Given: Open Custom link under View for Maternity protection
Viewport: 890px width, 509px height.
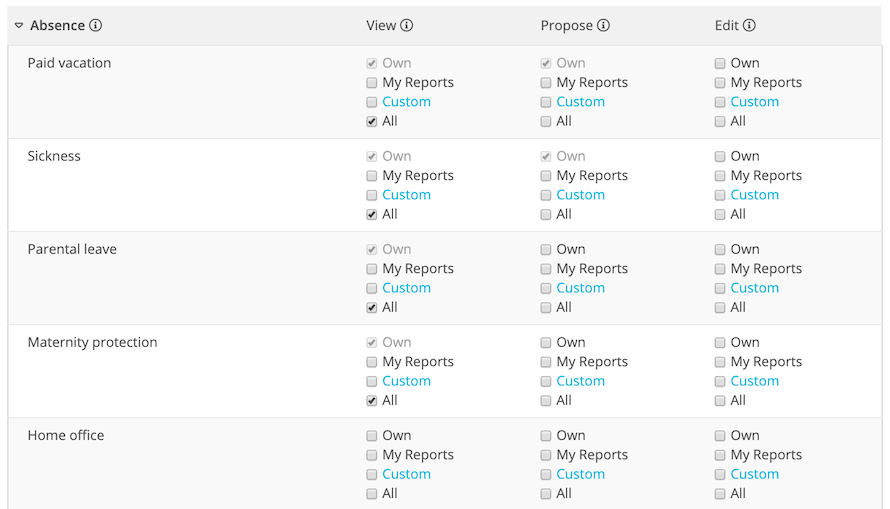Looking at the screenshot, I should point(406,381).
